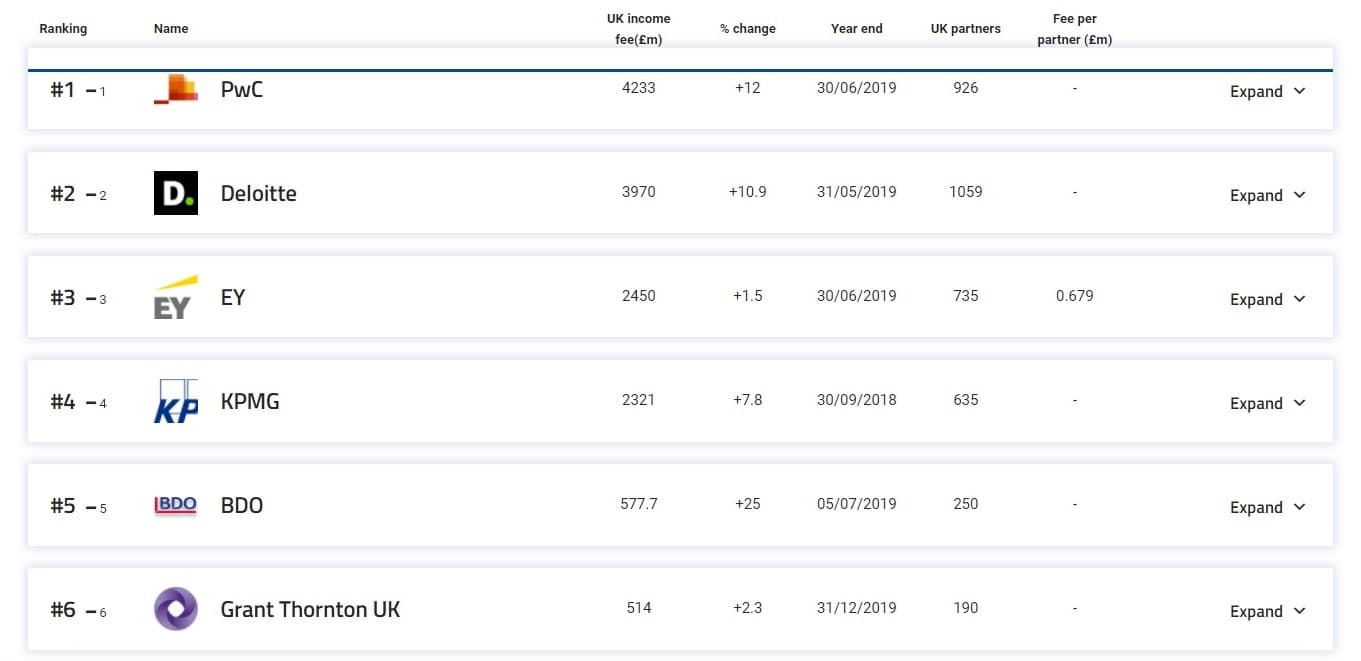Image resolution: width=1361 pixels, height=661 pixels.
Task: Click the #3 ranking for EY
Action: coord(63,297)
